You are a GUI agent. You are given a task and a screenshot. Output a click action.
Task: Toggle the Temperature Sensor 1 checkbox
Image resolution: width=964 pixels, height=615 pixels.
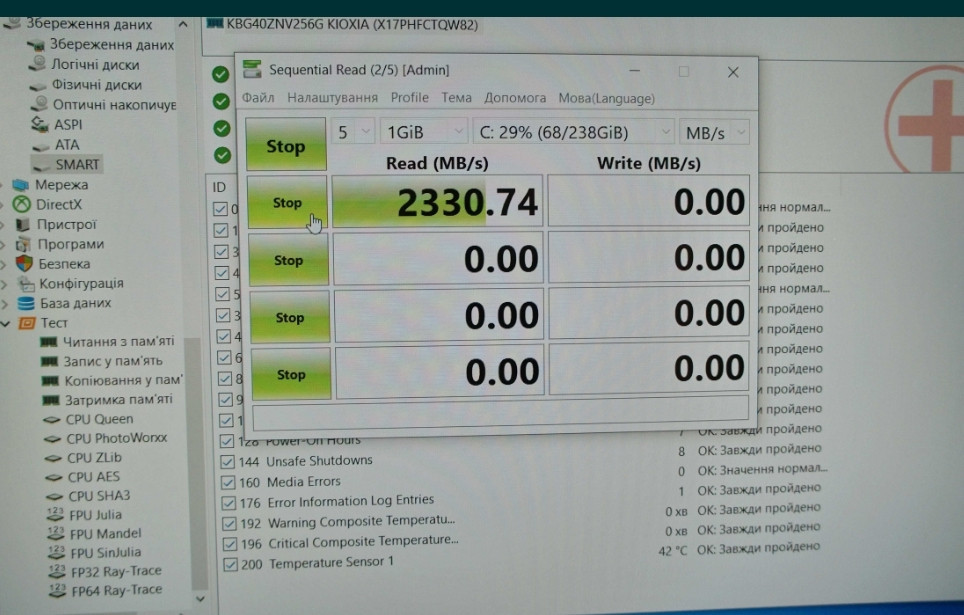tap(228, 563)
